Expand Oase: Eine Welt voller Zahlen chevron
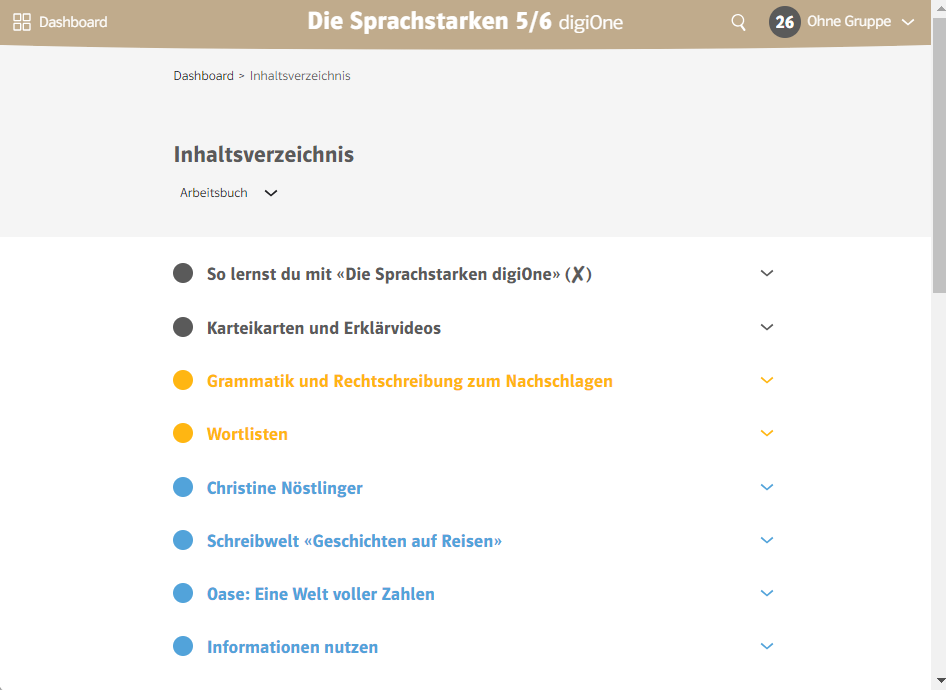The width and height of the screenshot is (946, 690). [x=767, y=593]
